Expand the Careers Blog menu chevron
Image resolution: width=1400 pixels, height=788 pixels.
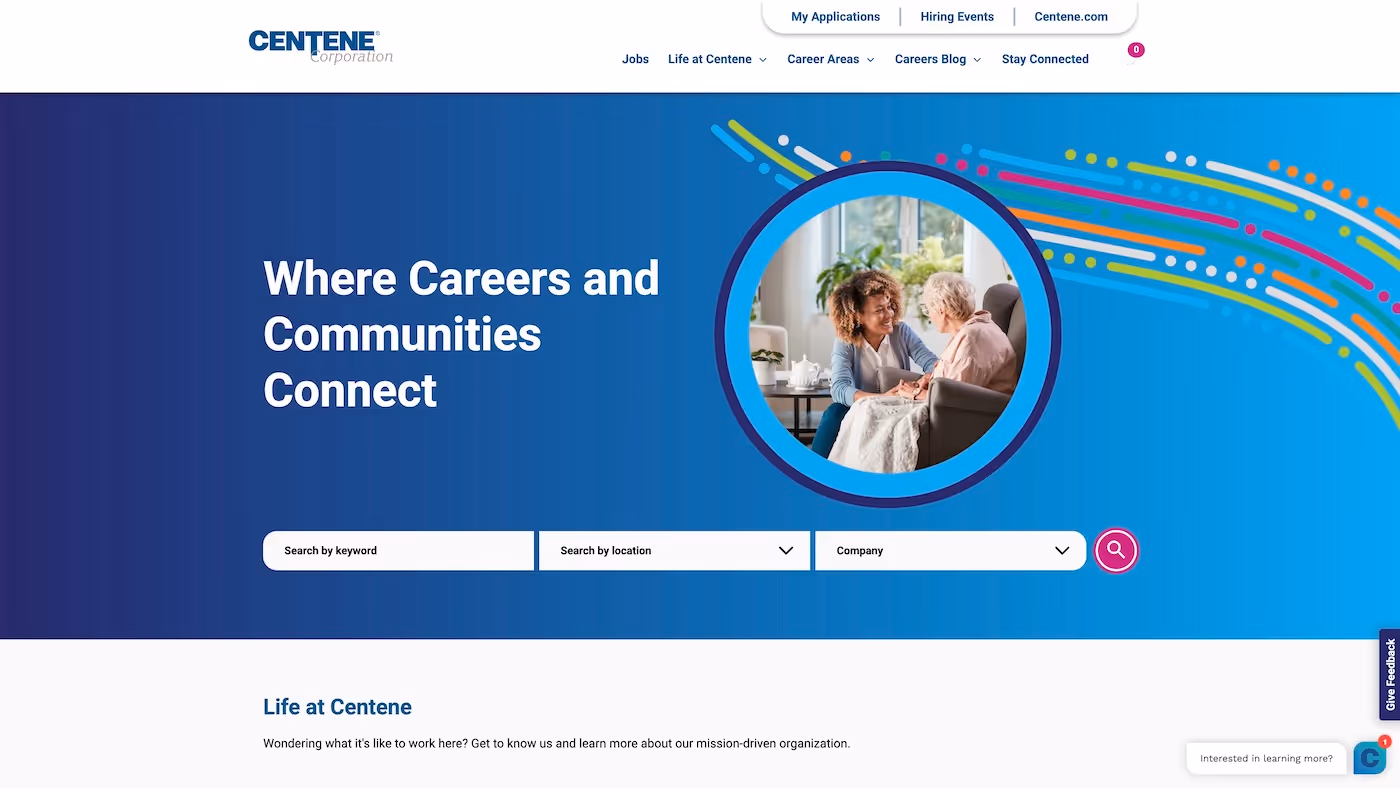point(977,59)
